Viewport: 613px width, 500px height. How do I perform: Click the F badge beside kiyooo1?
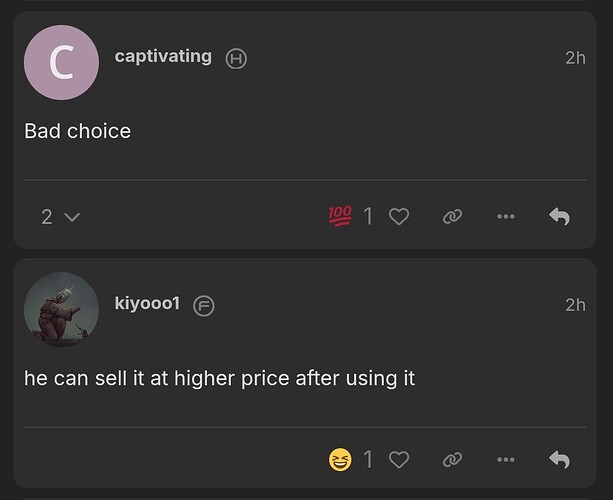204,305
